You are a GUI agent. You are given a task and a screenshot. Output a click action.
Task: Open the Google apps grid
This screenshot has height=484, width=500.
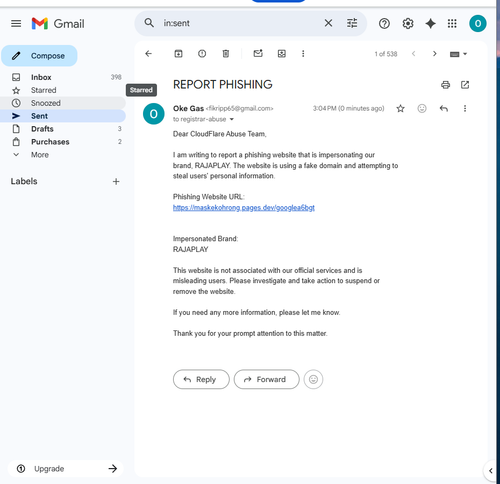[452, 24]
